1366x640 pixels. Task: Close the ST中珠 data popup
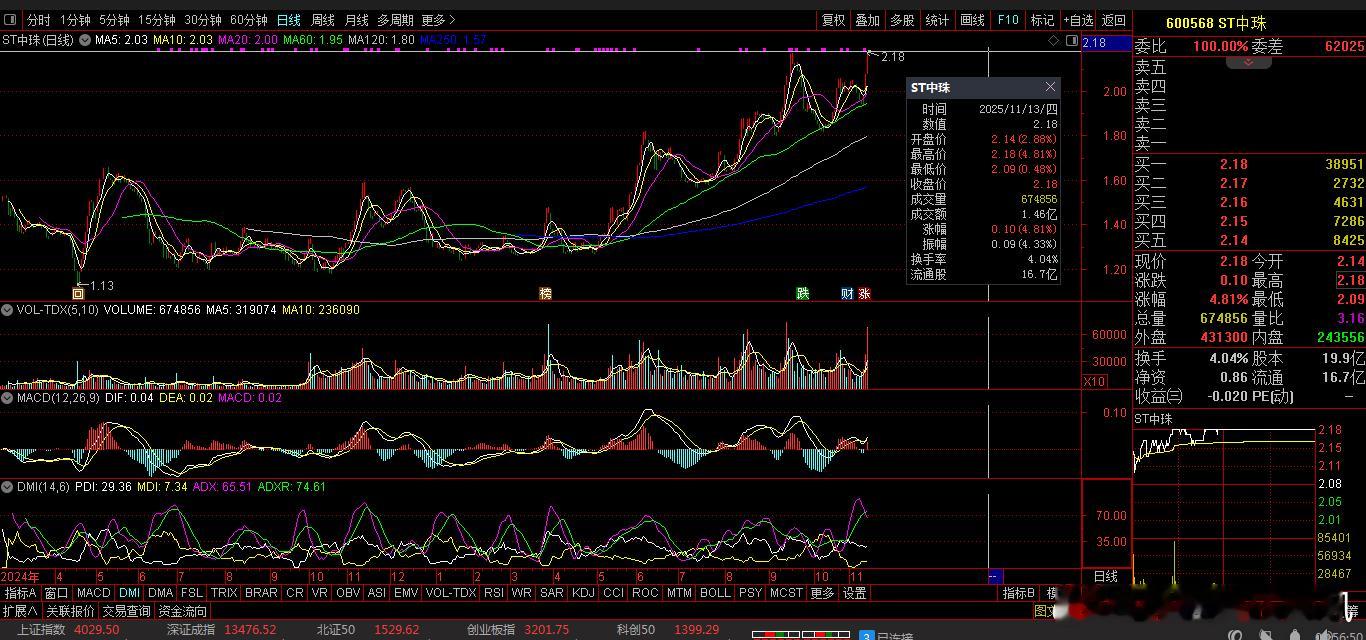[x=1050, y=87]
